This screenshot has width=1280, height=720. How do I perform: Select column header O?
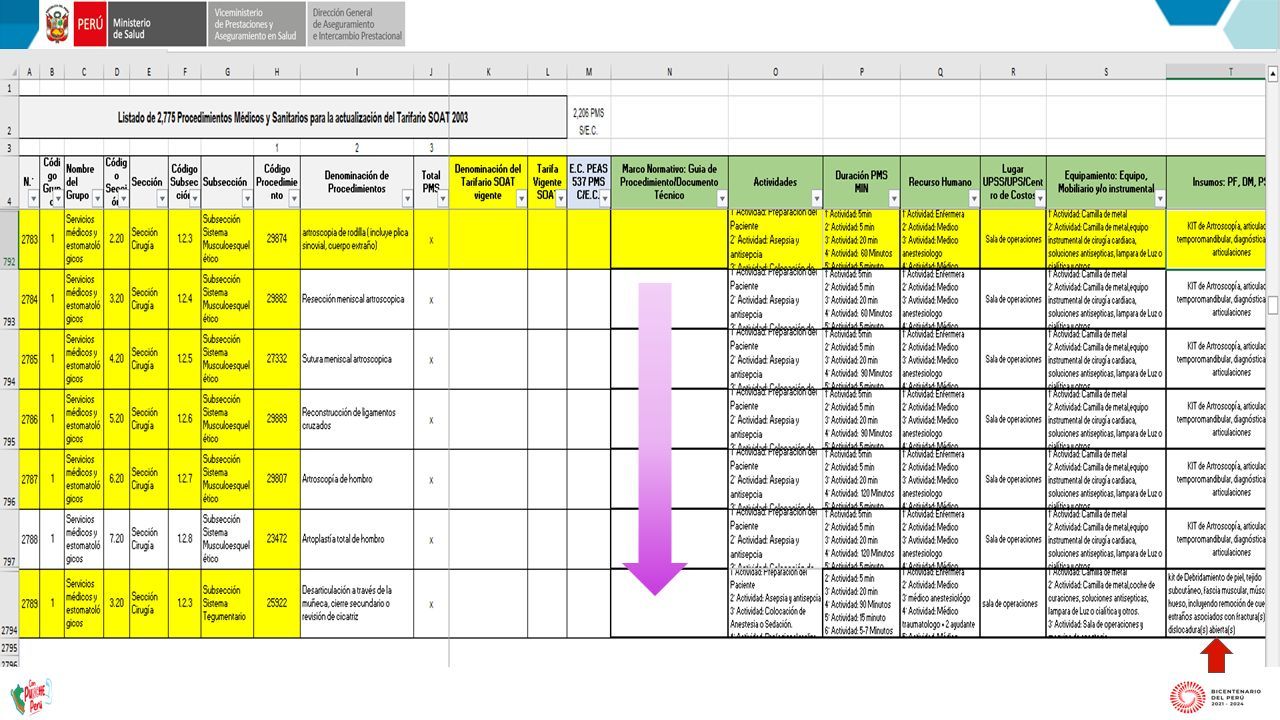pos(775,72)
